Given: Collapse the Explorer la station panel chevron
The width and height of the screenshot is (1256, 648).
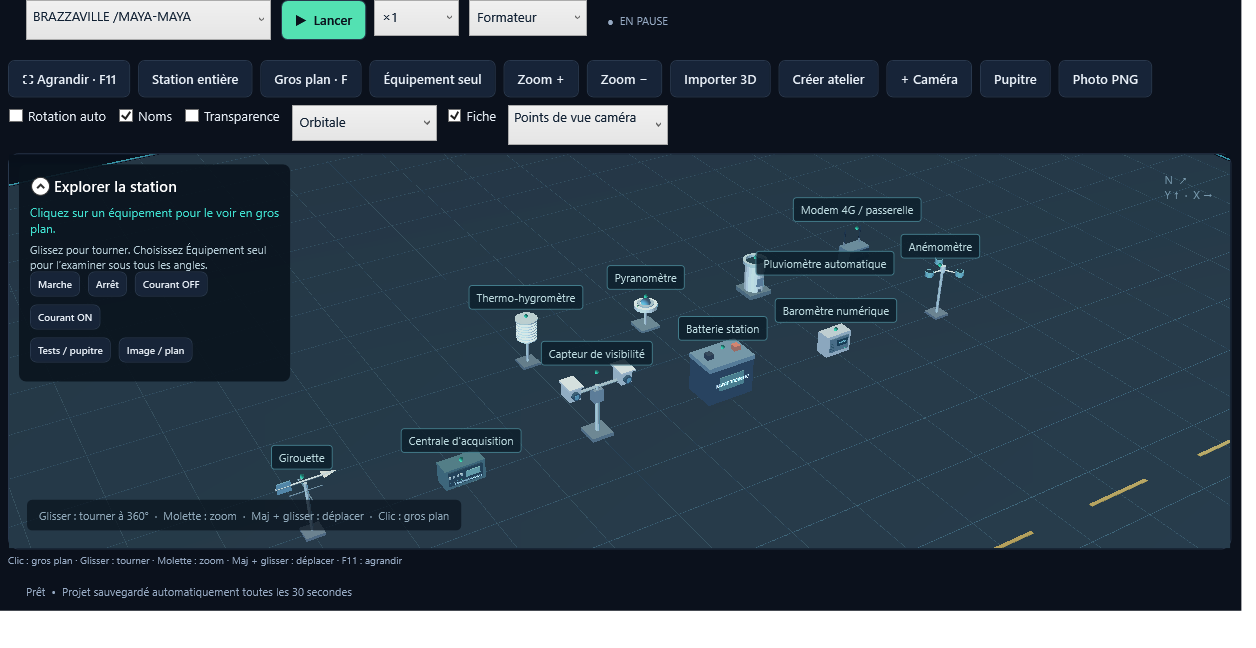Looking at the screenshot, I should click(40, 186).
